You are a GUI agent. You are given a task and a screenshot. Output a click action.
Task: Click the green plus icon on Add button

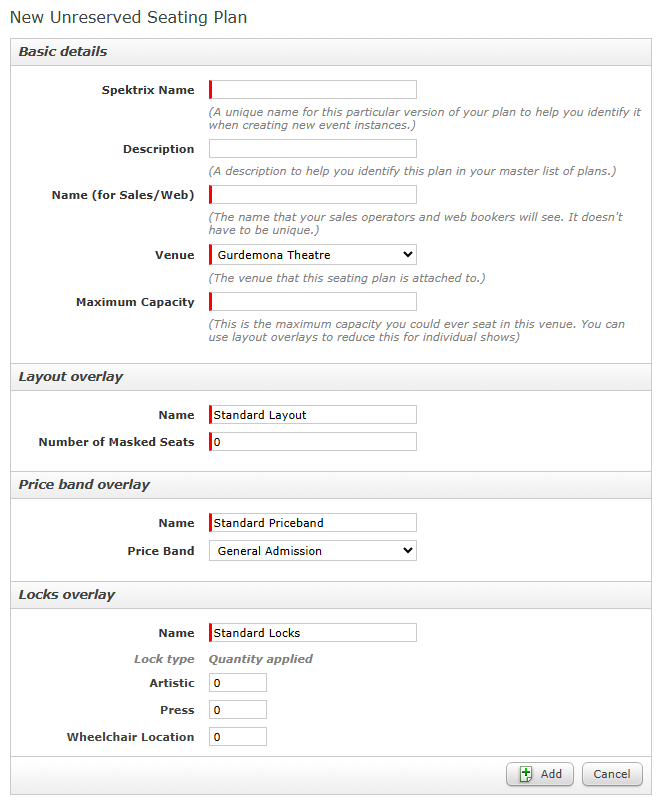point(525,774)
